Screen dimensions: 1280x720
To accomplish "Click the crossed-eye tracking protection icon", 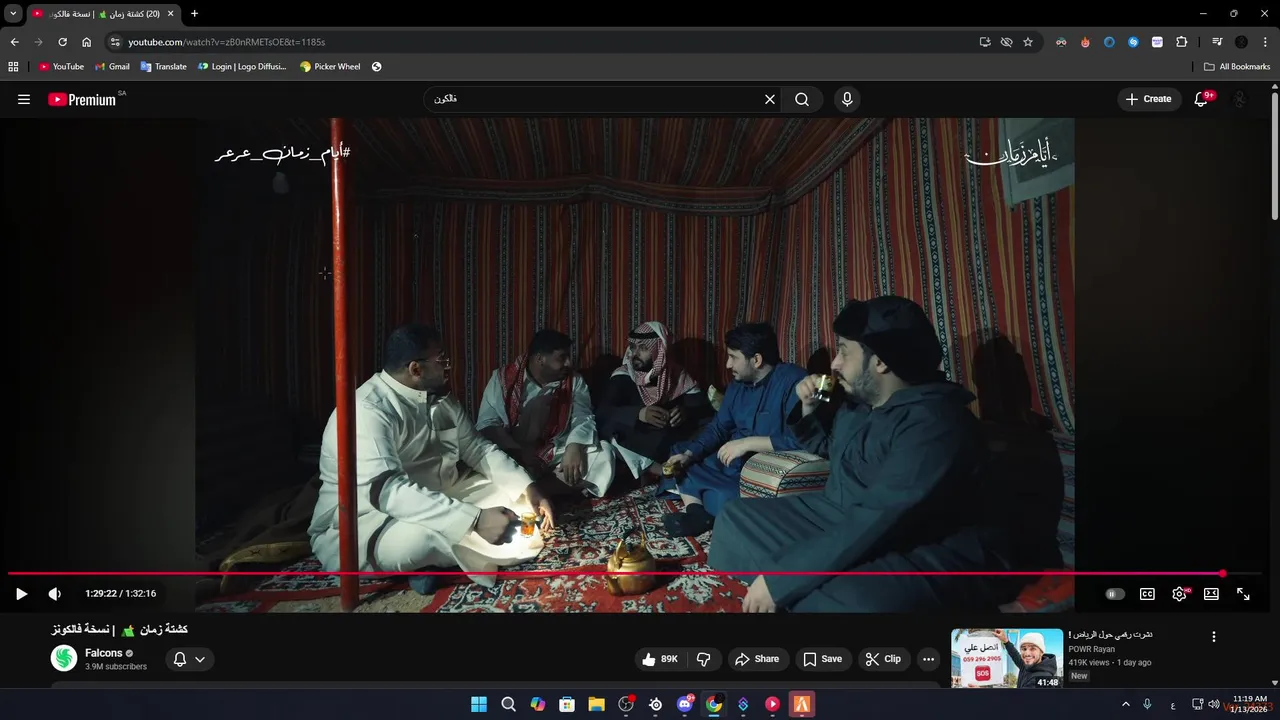I will [x=1006, y=42].
